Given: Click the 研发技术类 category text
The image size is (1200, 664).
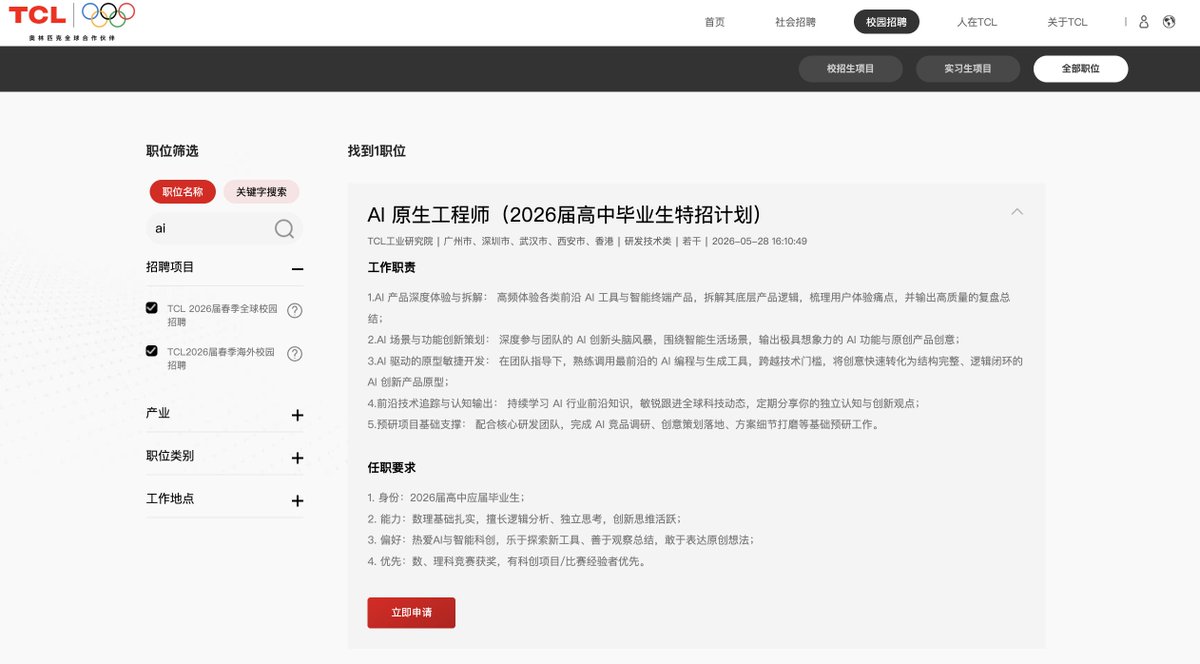Looking at the screenshot, I should coord(648,241).
